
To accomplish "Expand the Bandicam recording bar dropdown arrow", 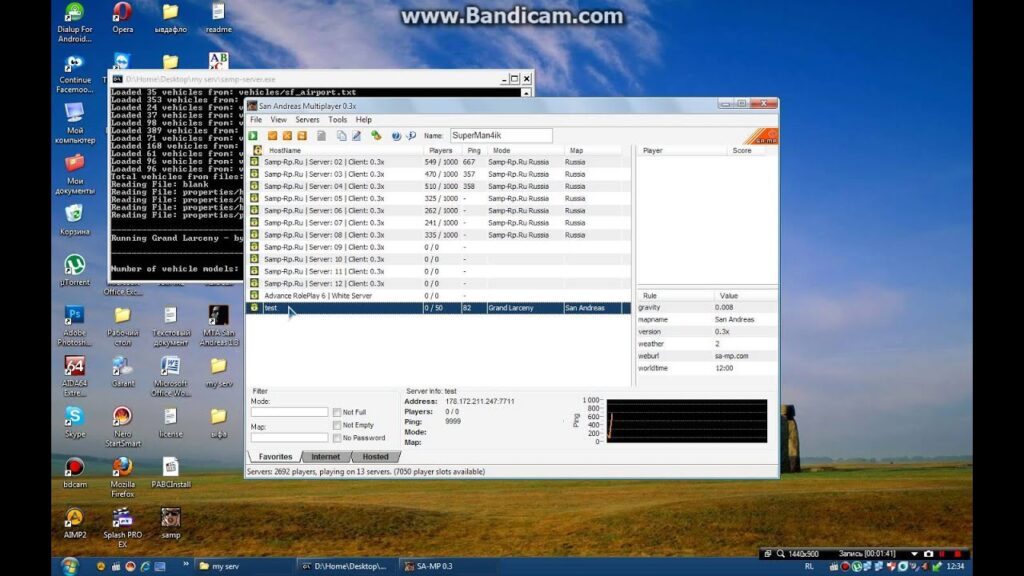I will pos(914,554).
